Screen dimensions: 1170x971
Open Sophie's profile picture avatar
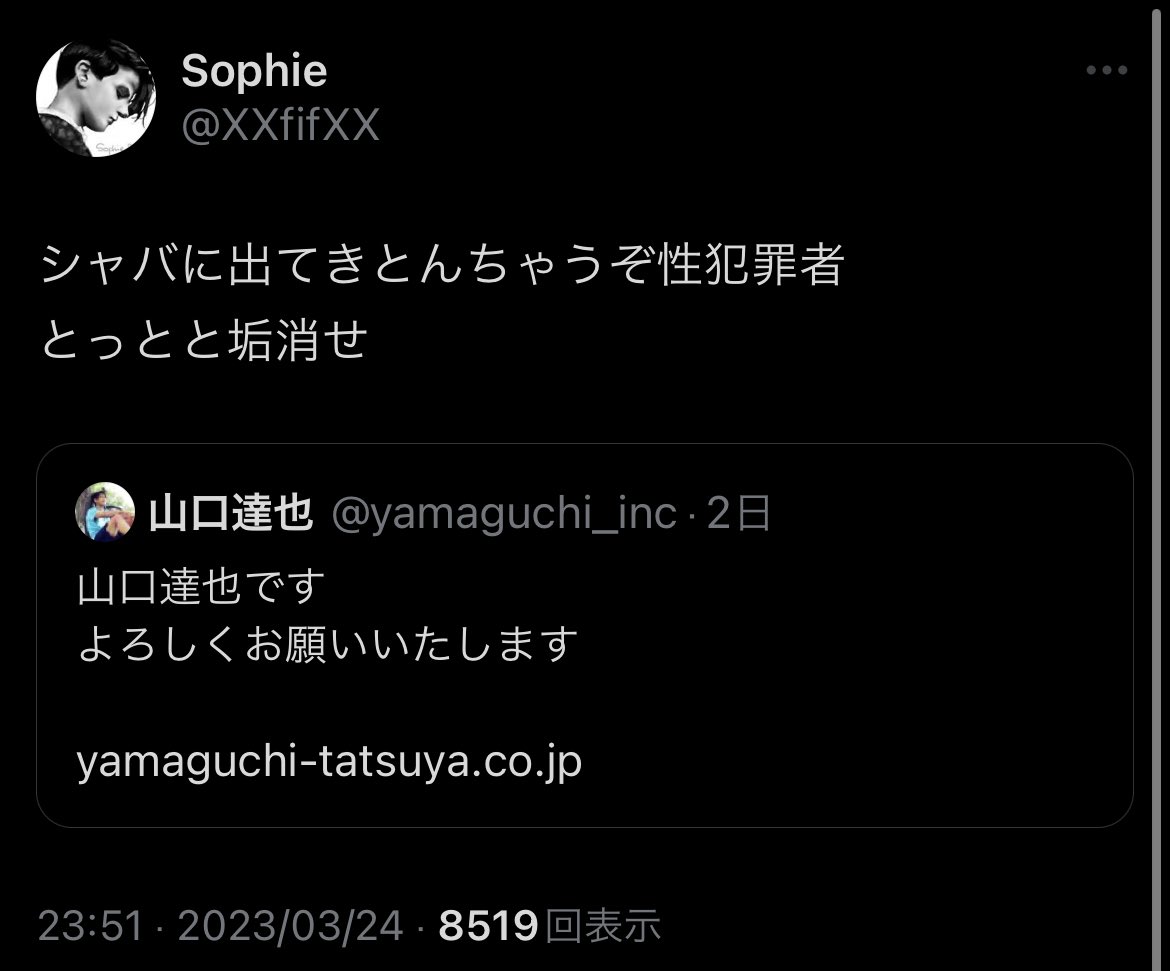96,99
